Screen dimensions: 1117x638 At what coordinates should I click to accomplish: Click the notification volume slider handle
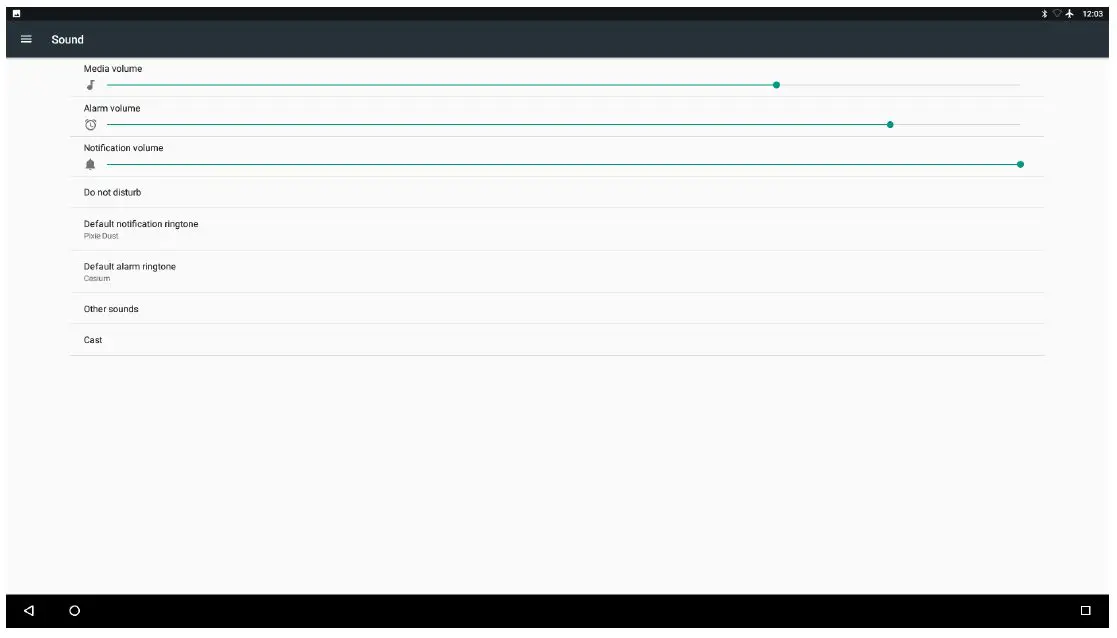coord(1020,164)
